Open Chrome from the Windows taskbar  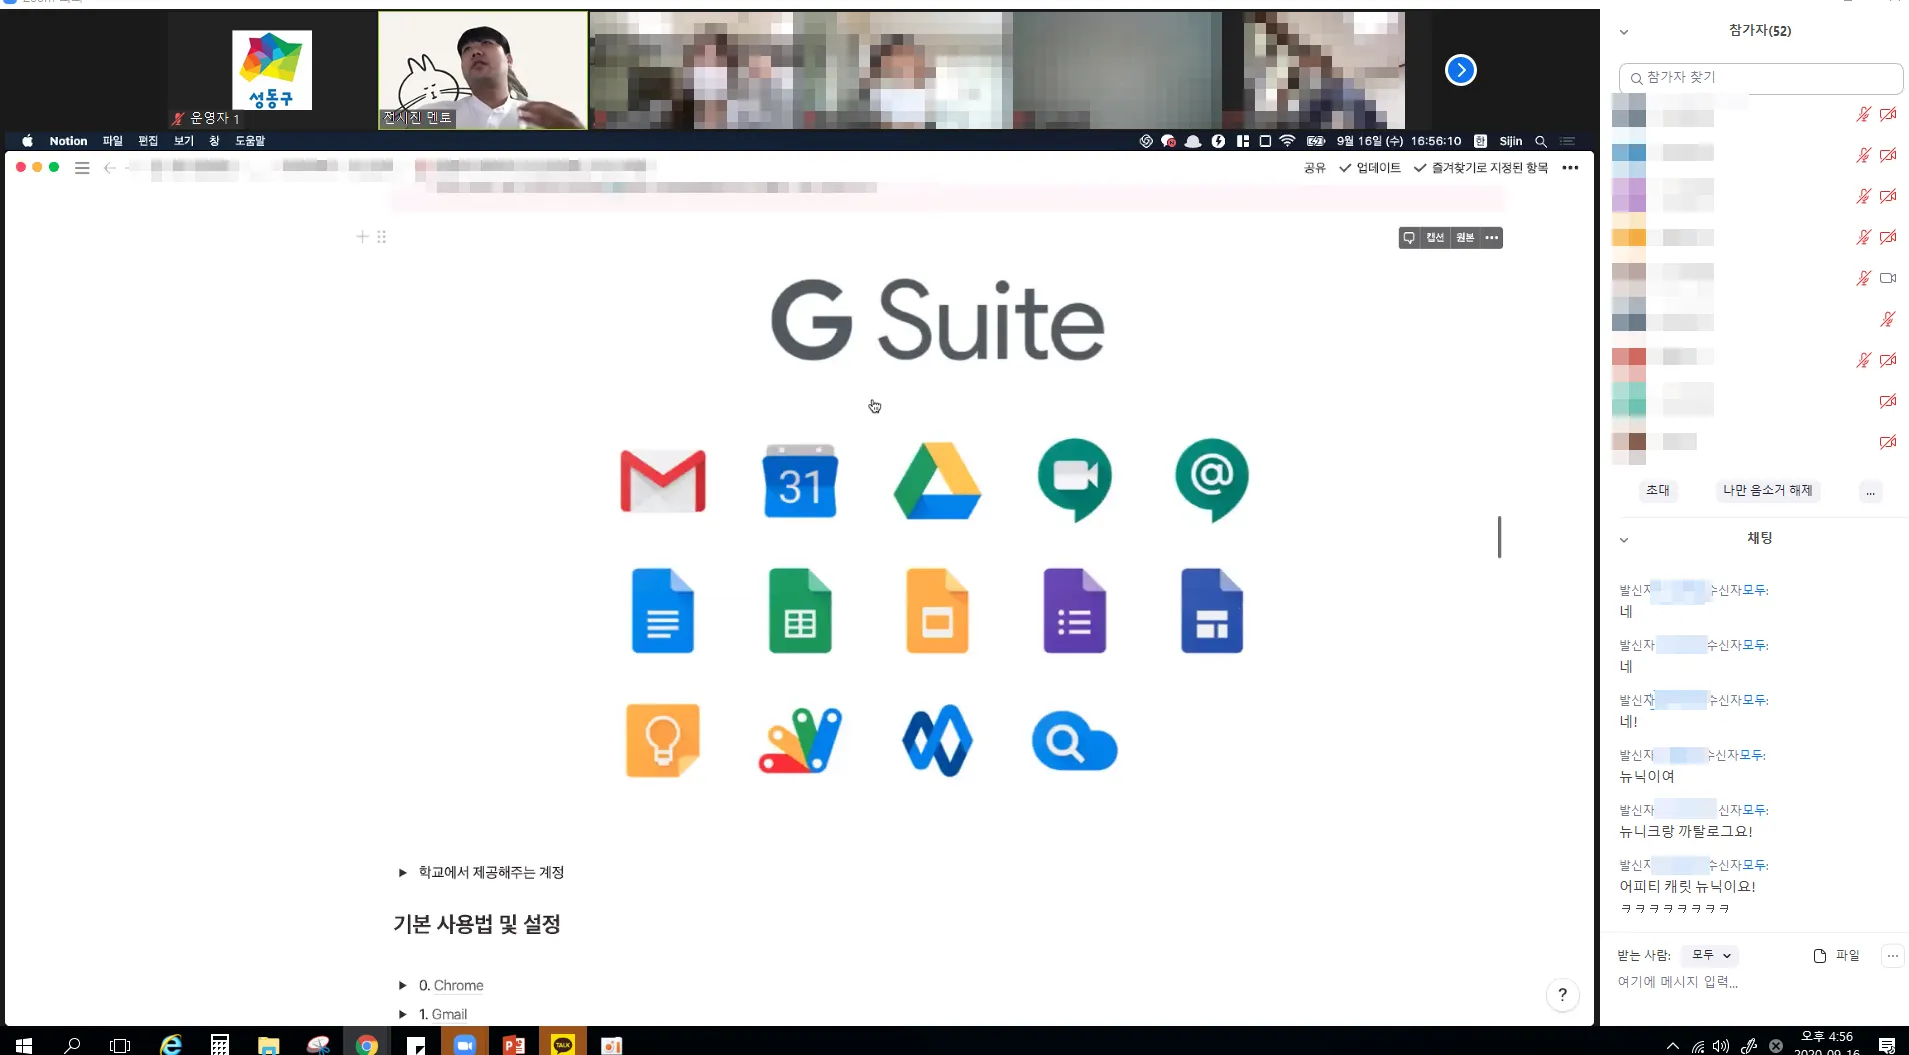tap(367, 1044)
